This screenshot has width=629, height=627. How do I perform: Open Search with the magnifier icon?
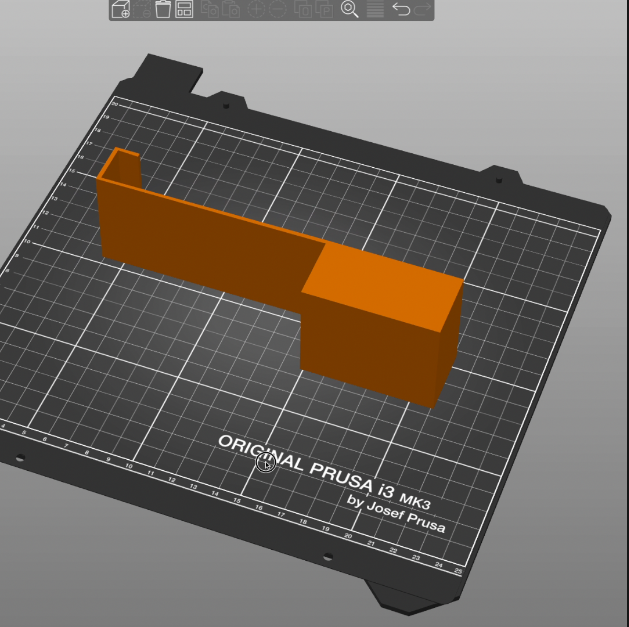pos(350,10)
